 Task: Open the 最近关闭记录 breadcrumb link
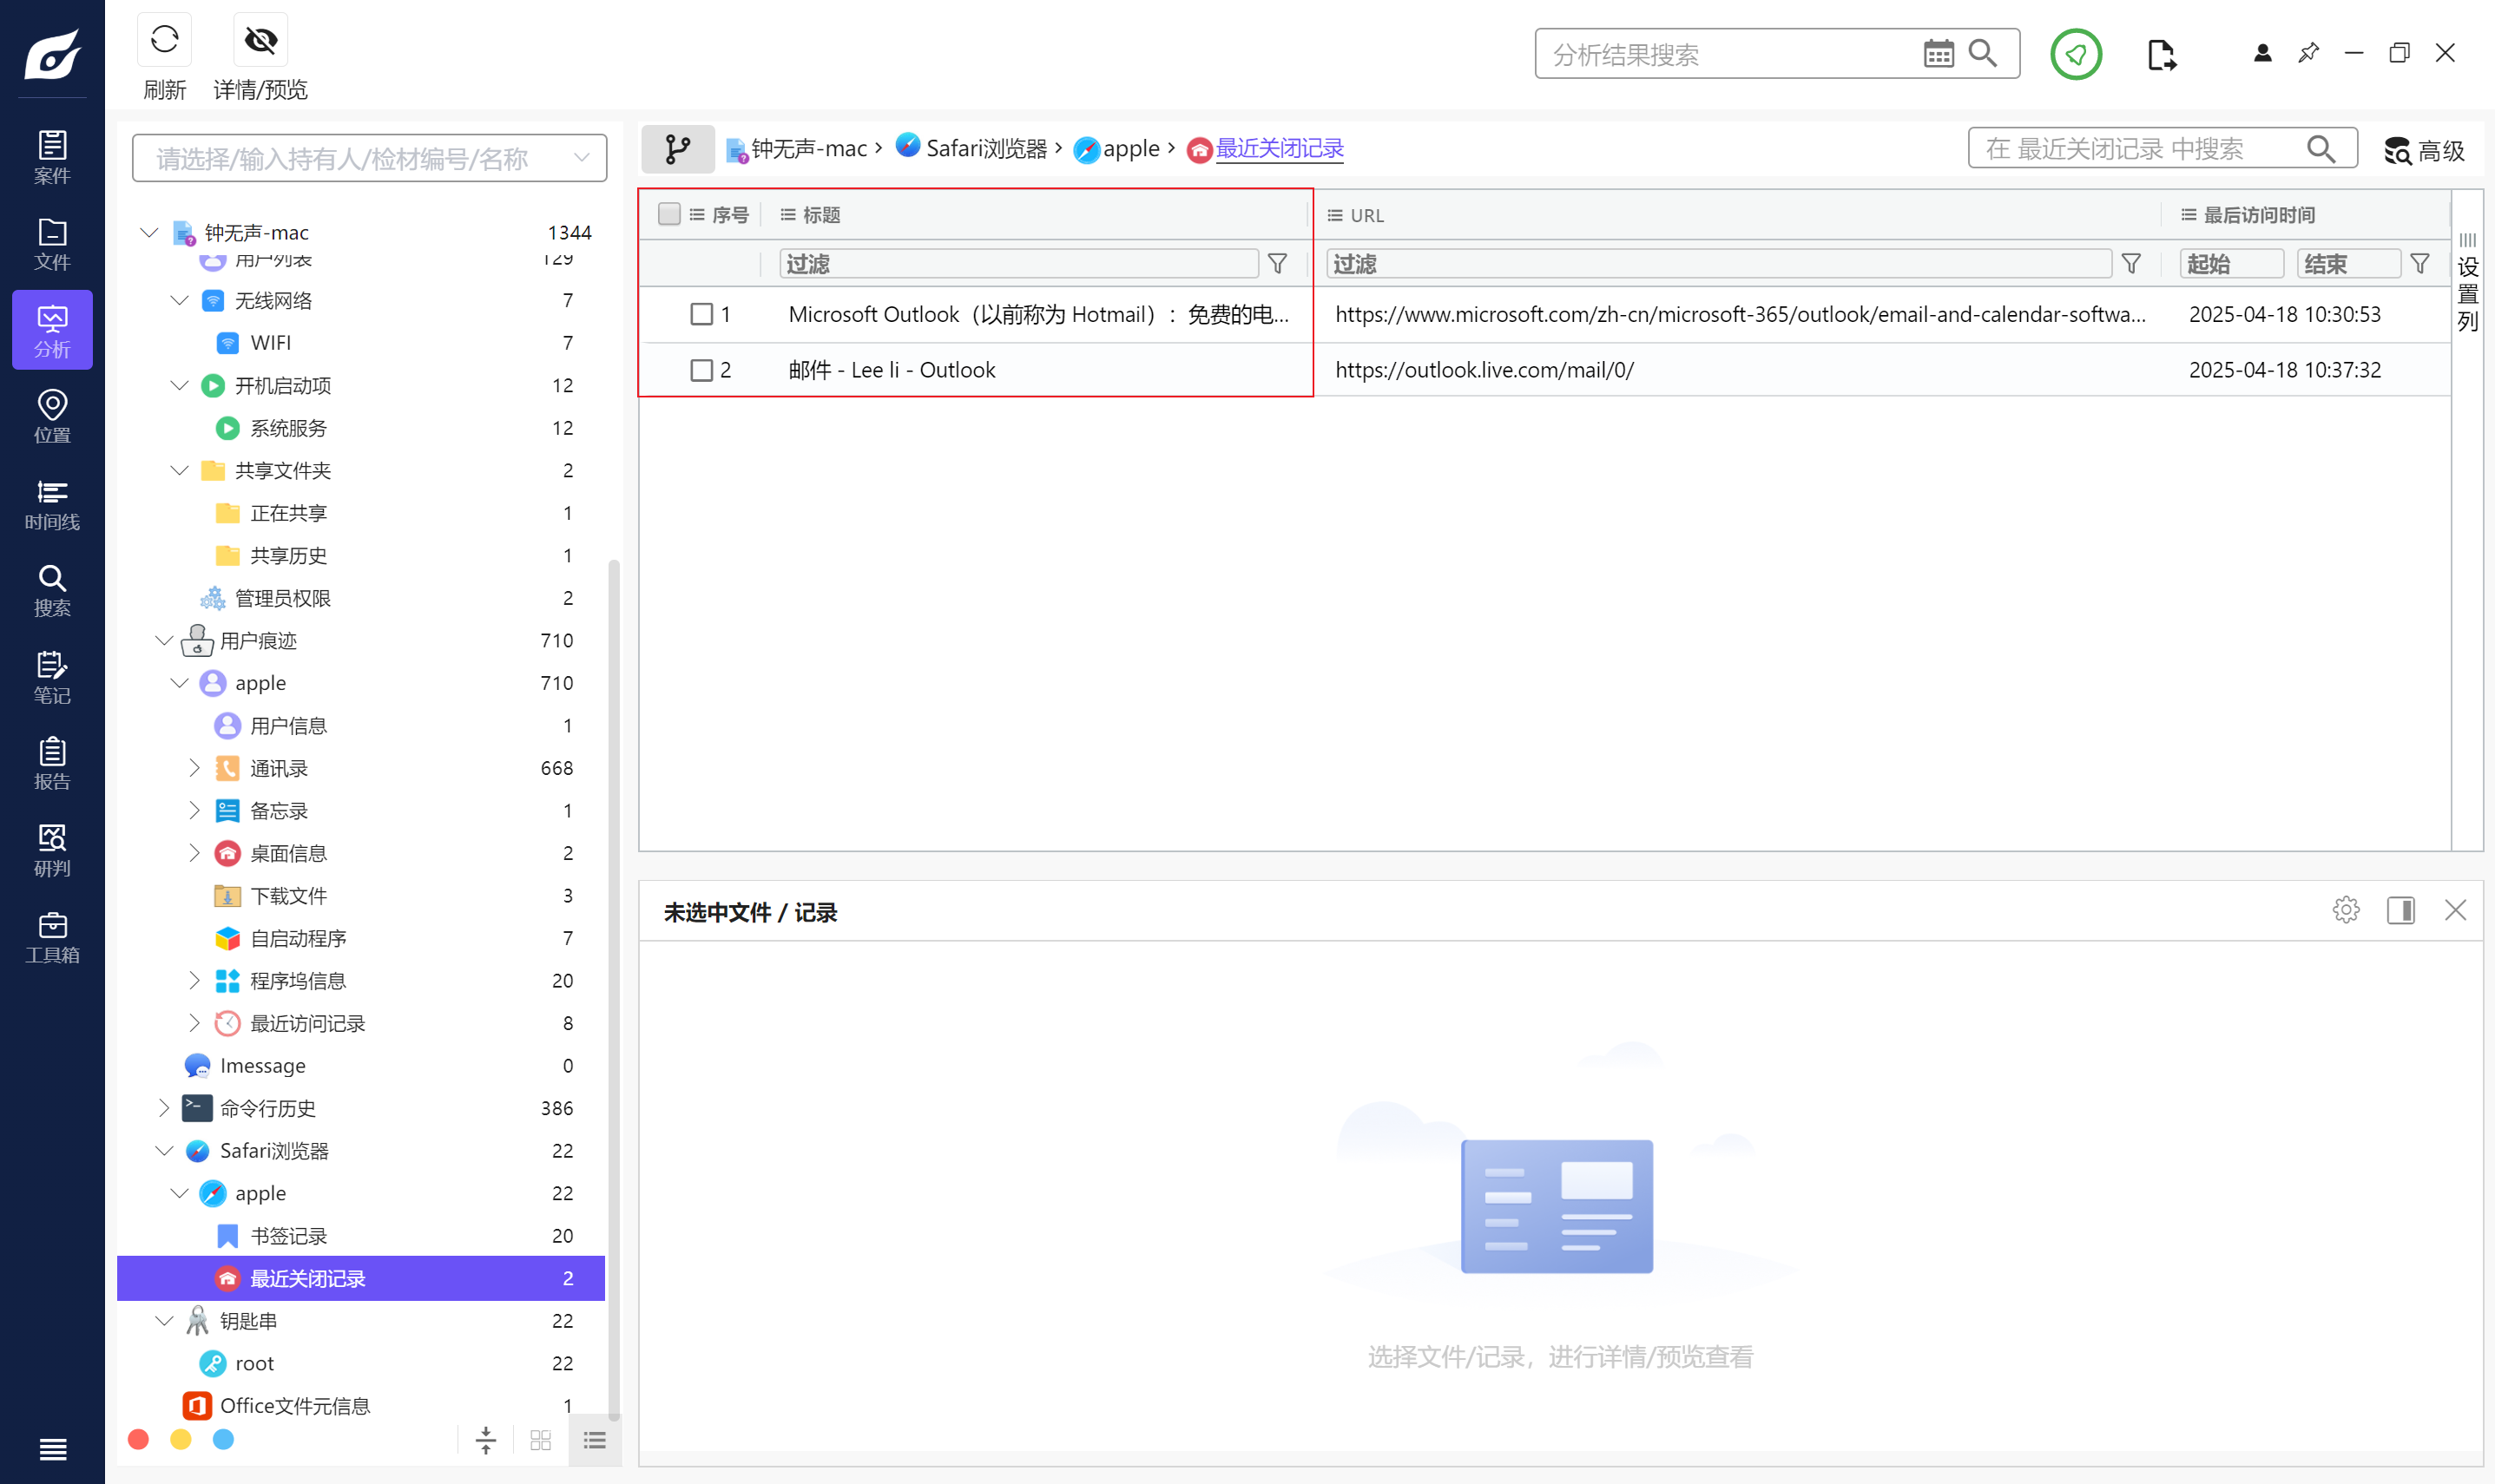pyautogui.click(x=1279, y=149)
